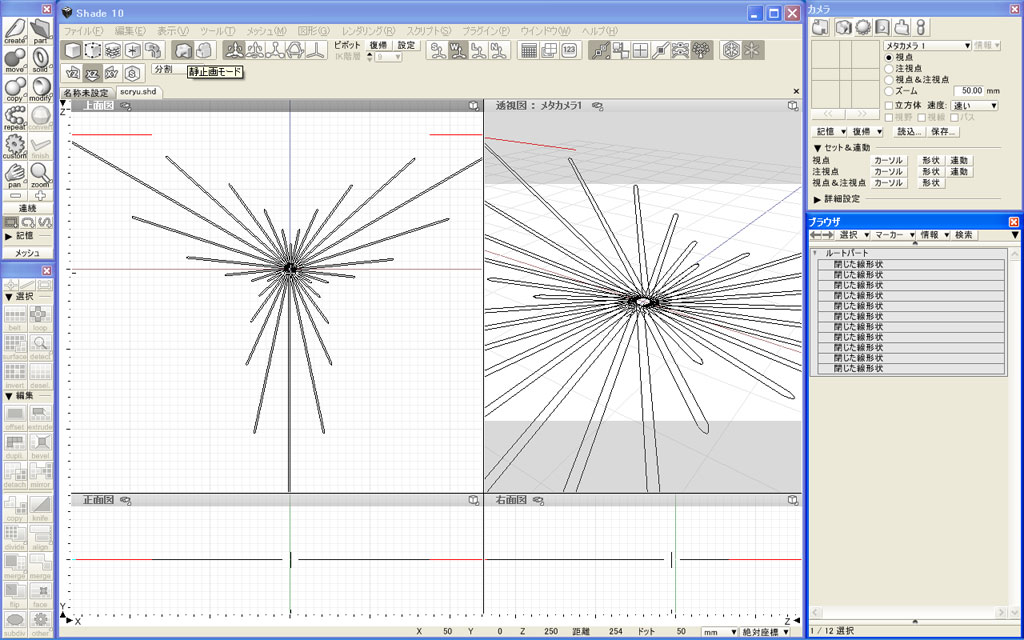The width and height of the screenshot is (1024, 640).
Task: Click the XY plane view icon
Action: click(x=112, y=74)
